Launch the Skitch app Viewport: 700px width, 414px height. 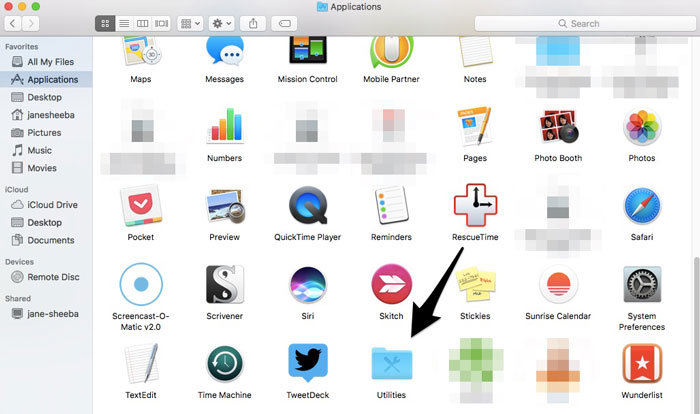[x=392, y=286]
